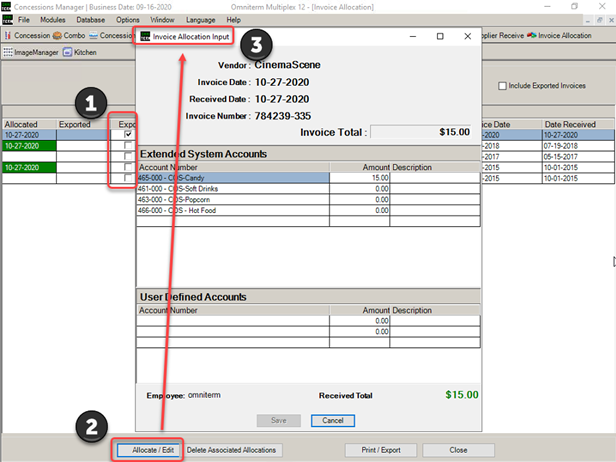This screenshot has width=616, height=462.
Task: Open Invoice Allocation from the toolbar
Action: [x=559, y=35]
